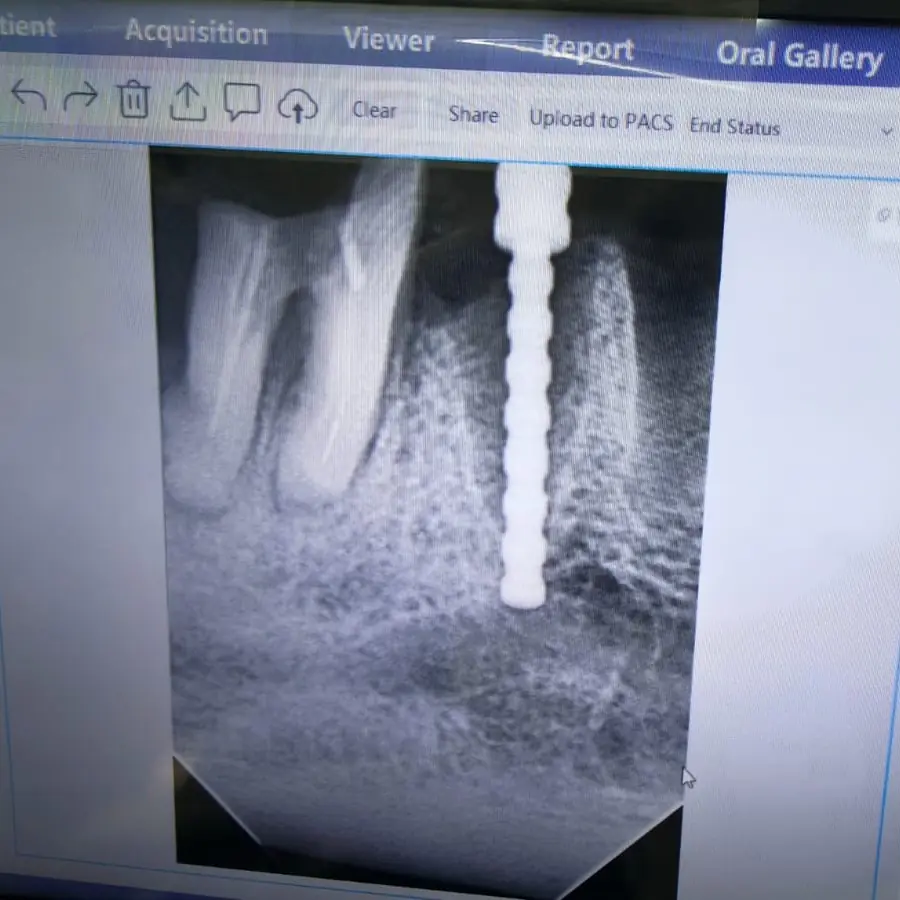Delete image with the trash icon
Image resolution: width=900 pixels, height=900 pixels.
pos(134,99)
